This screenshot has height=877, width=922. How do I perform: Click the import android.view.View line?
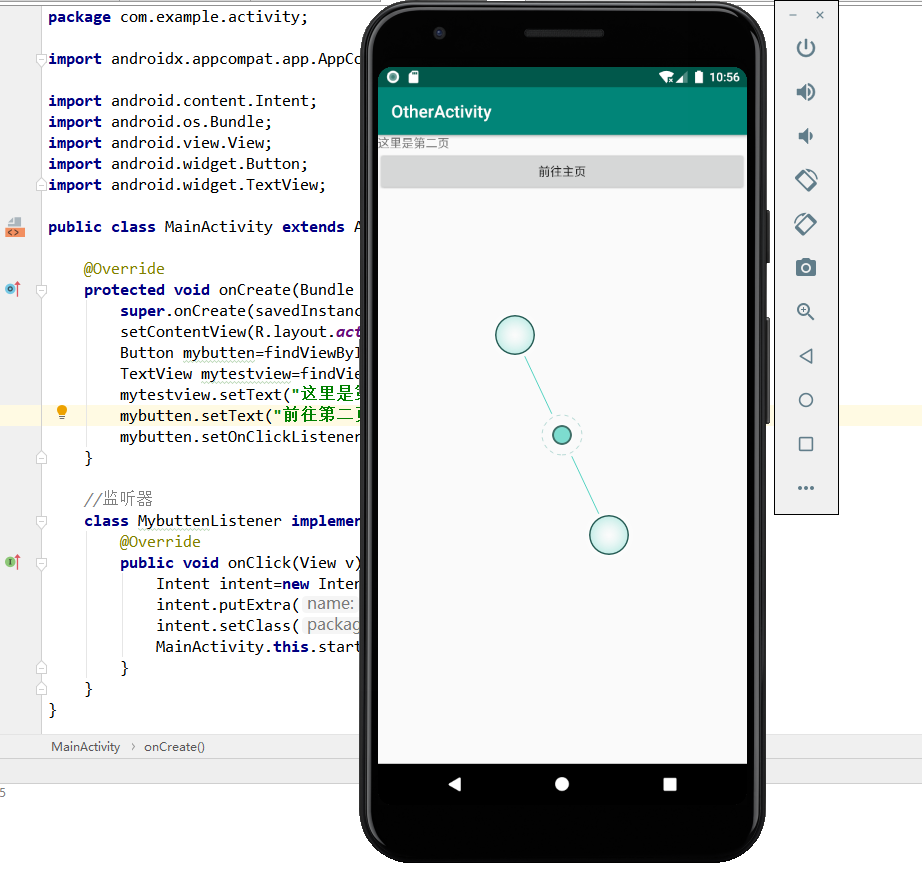[x=160, y=143]
